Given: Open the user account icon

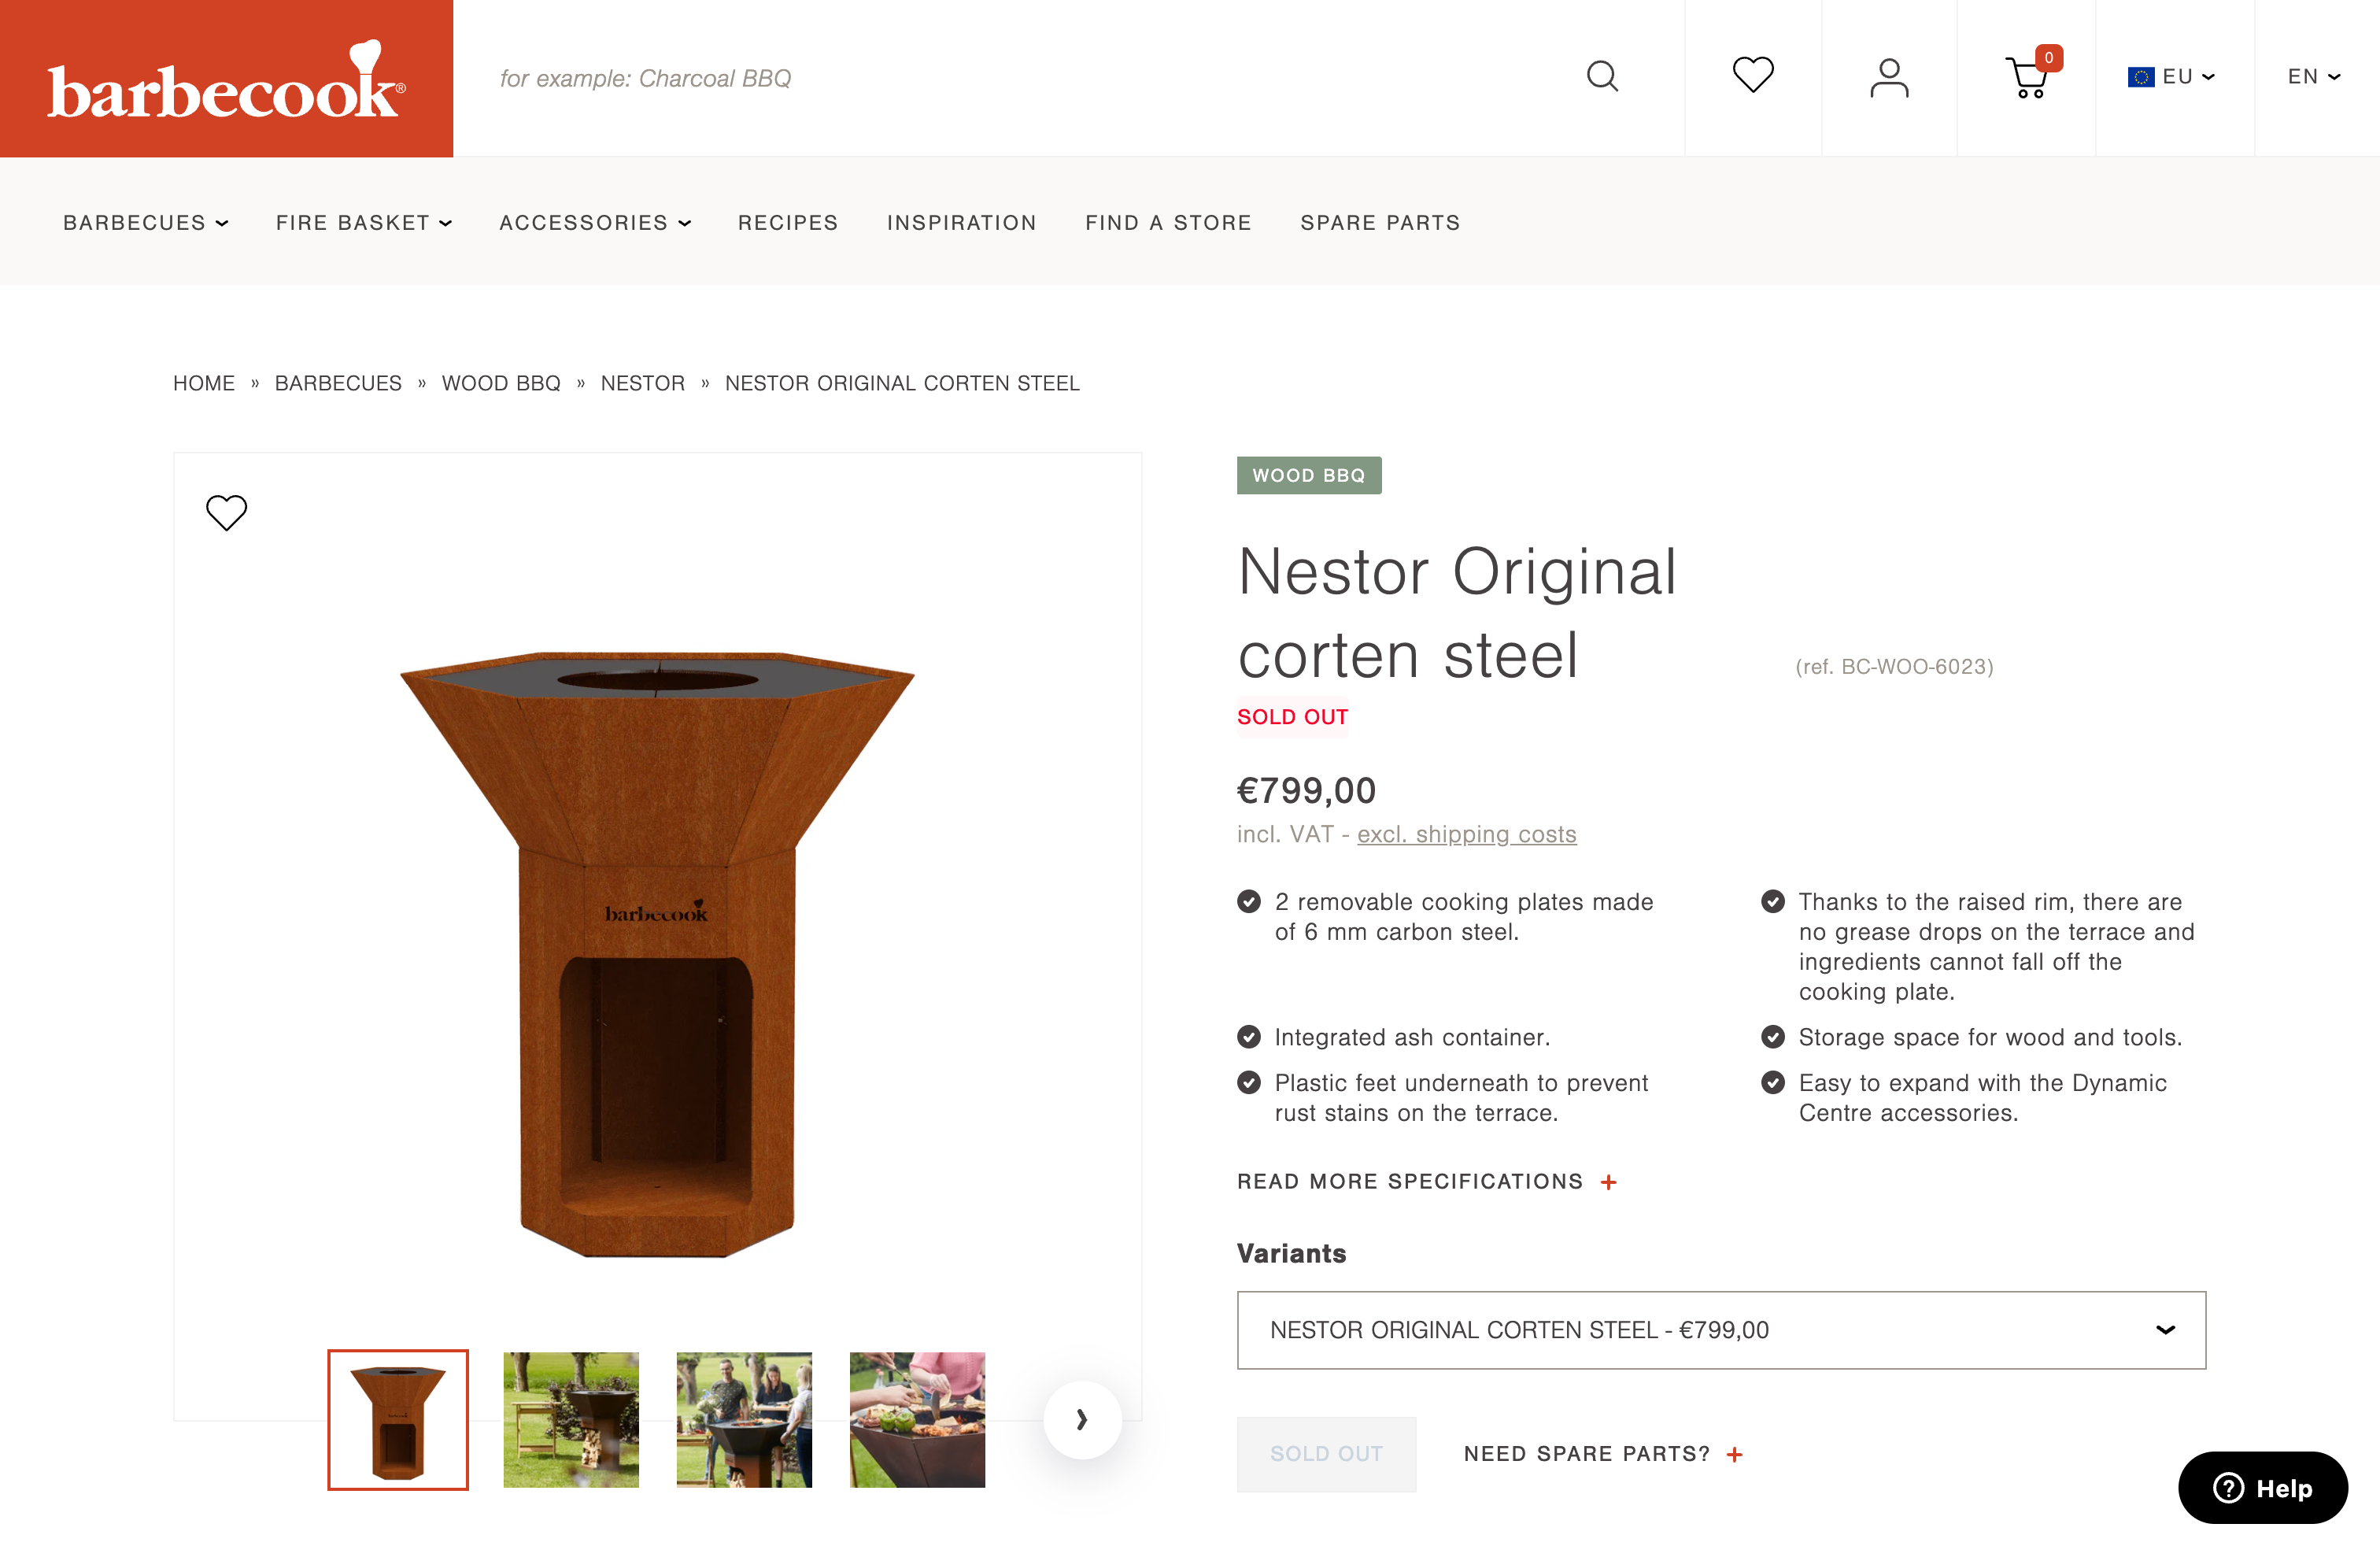Looking at the screenshot, I should coord(1888,77).
